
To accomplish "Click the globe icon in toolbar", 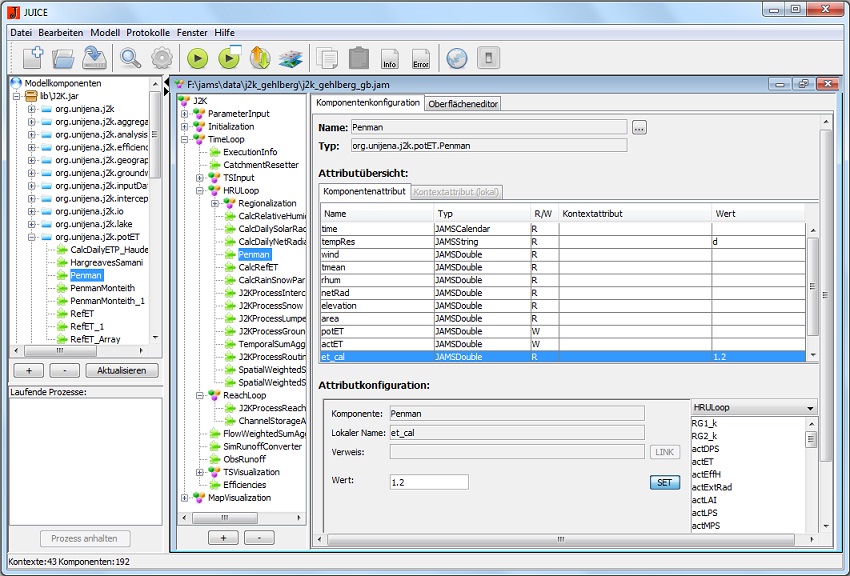I will (456, 58).
